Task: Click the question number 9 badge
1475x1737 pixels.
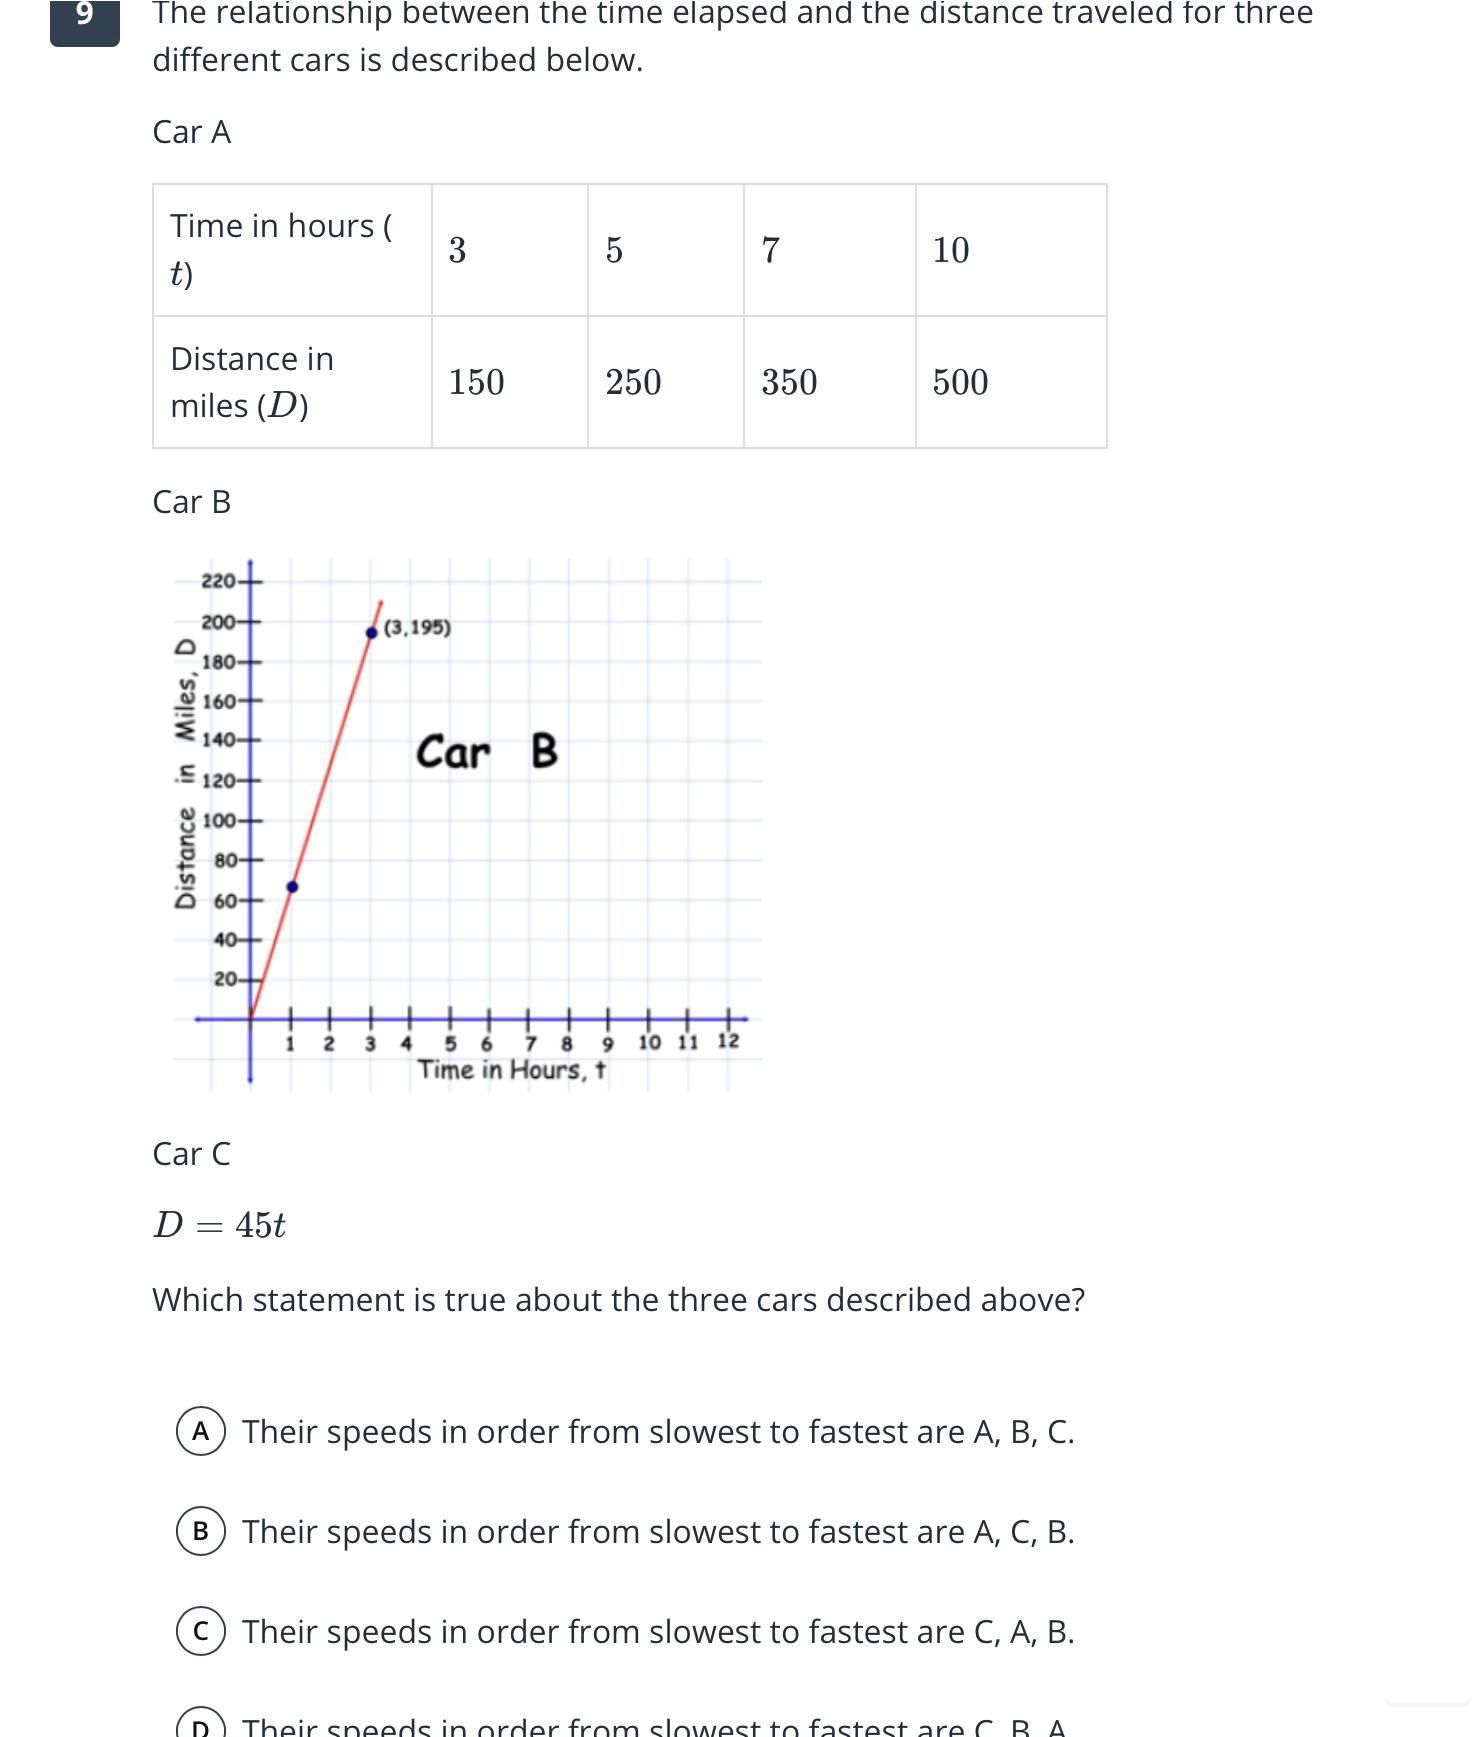Action: pos(85,18)
